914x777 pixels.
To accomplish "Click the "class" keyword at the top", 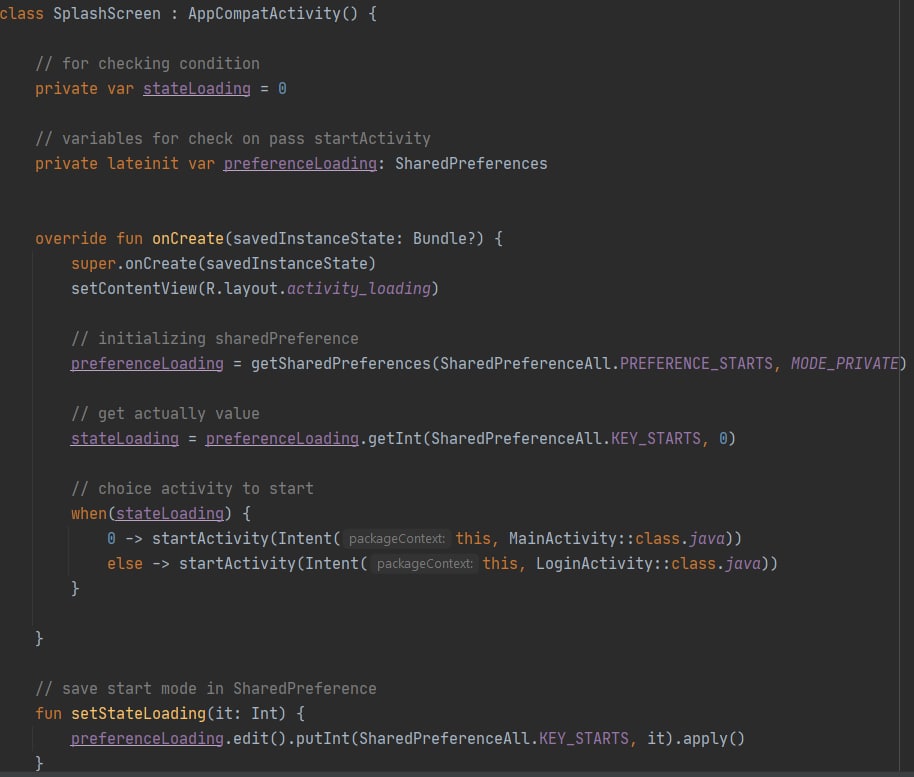I will tap(22, 13).
